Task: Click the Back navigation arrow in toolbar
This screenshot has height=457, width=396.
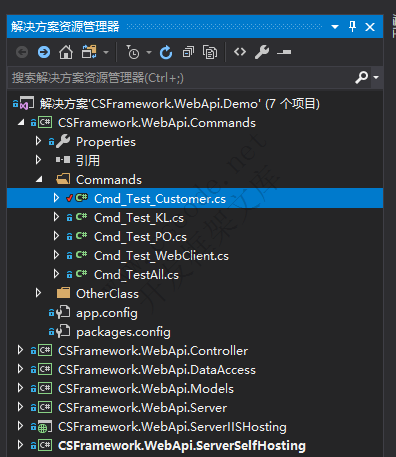Action: [x=22, y=52]
